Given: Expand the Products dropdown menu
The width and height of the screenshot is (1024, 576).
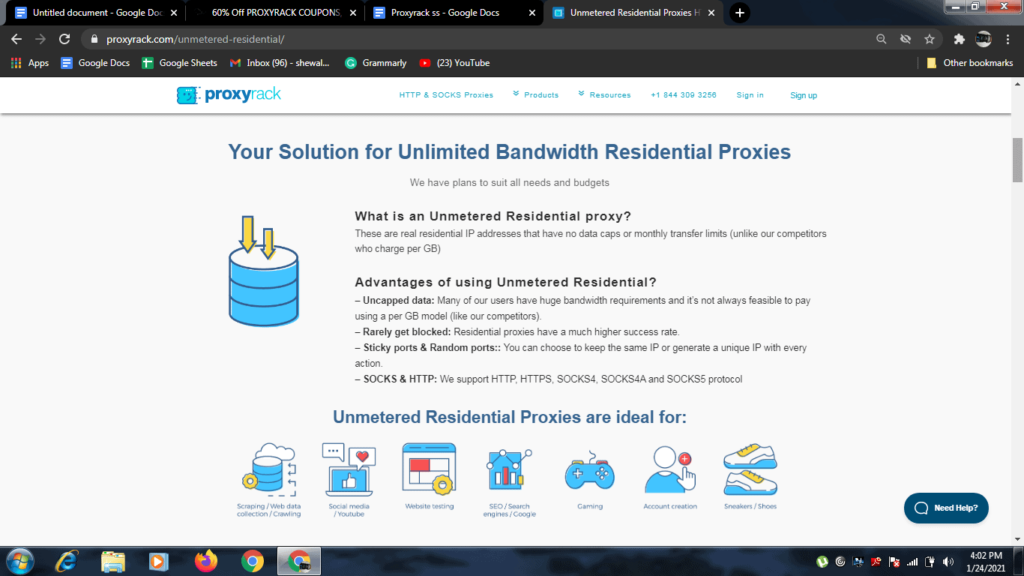Looking at the screenshot, I should 536,95.
